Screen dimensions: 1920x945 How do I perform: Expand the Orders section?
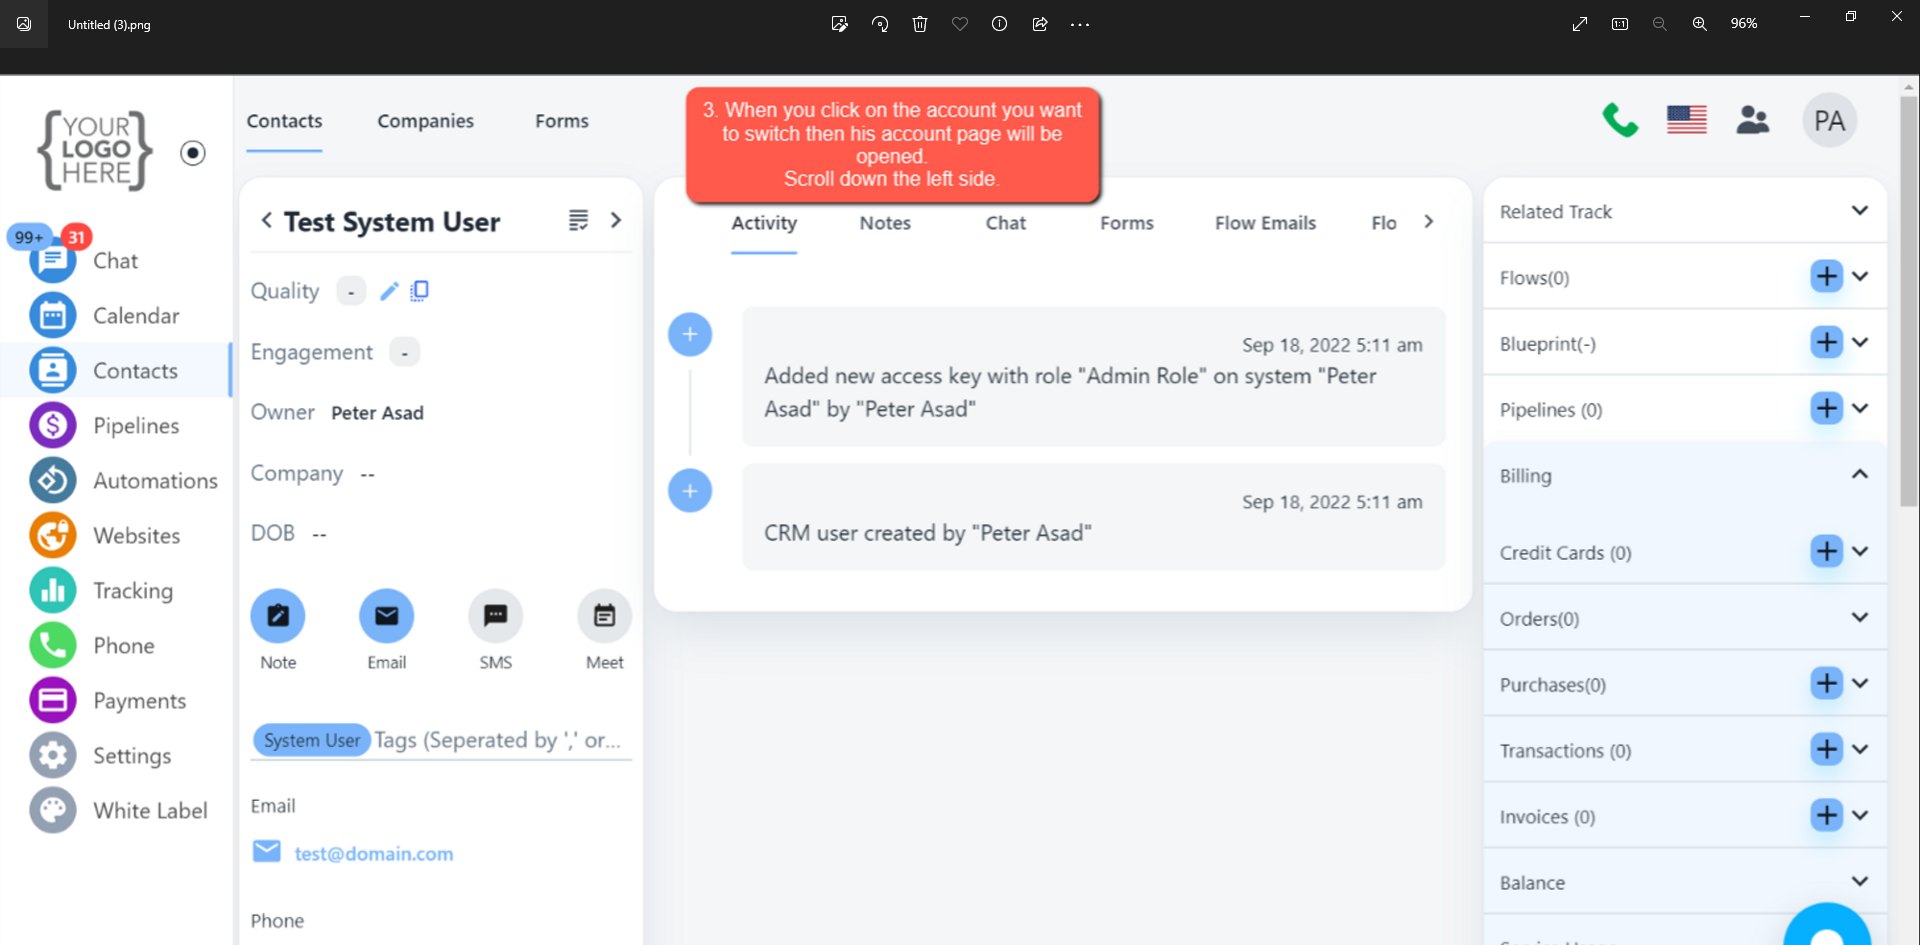1859,618
